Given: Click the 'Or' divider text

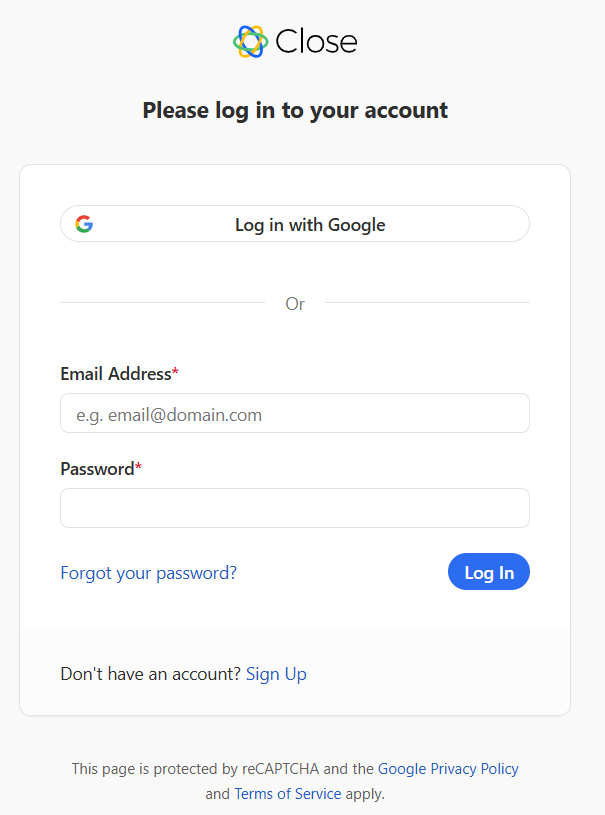Looking at the screenshot, I should click(x=295, y=303).
